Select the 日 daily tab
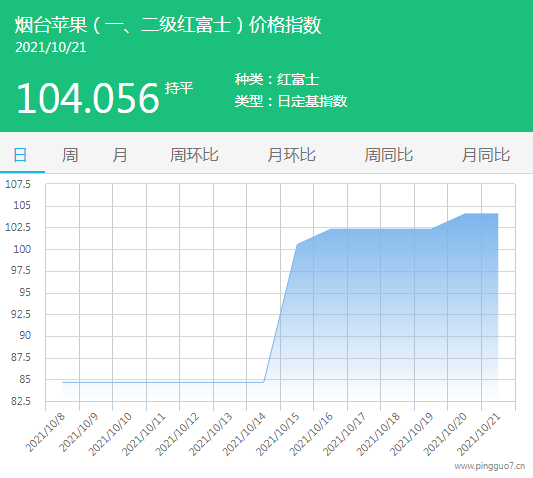Viewport: 533px width, 478px height. [20, 155]
